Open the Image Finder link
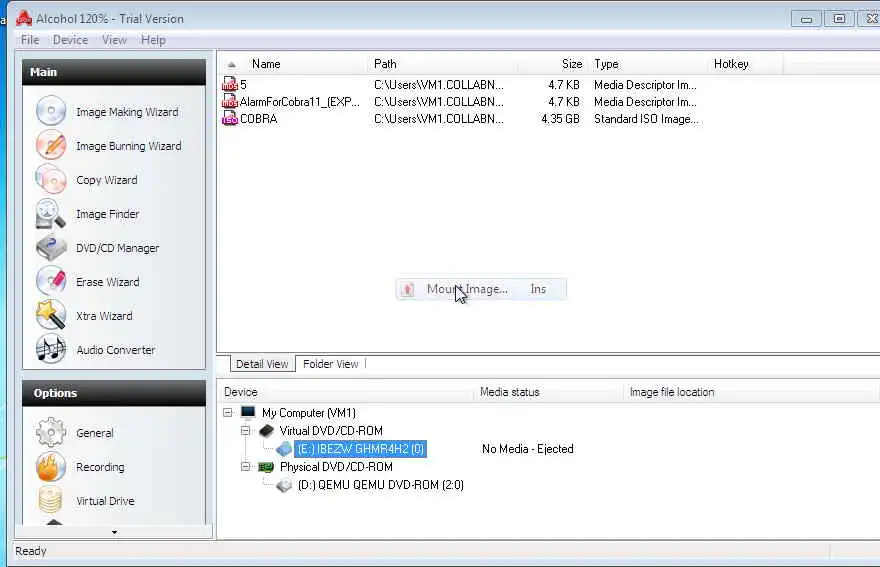This screenshot has width=880, height=567. pyautogui.click(x=108, y=214)
